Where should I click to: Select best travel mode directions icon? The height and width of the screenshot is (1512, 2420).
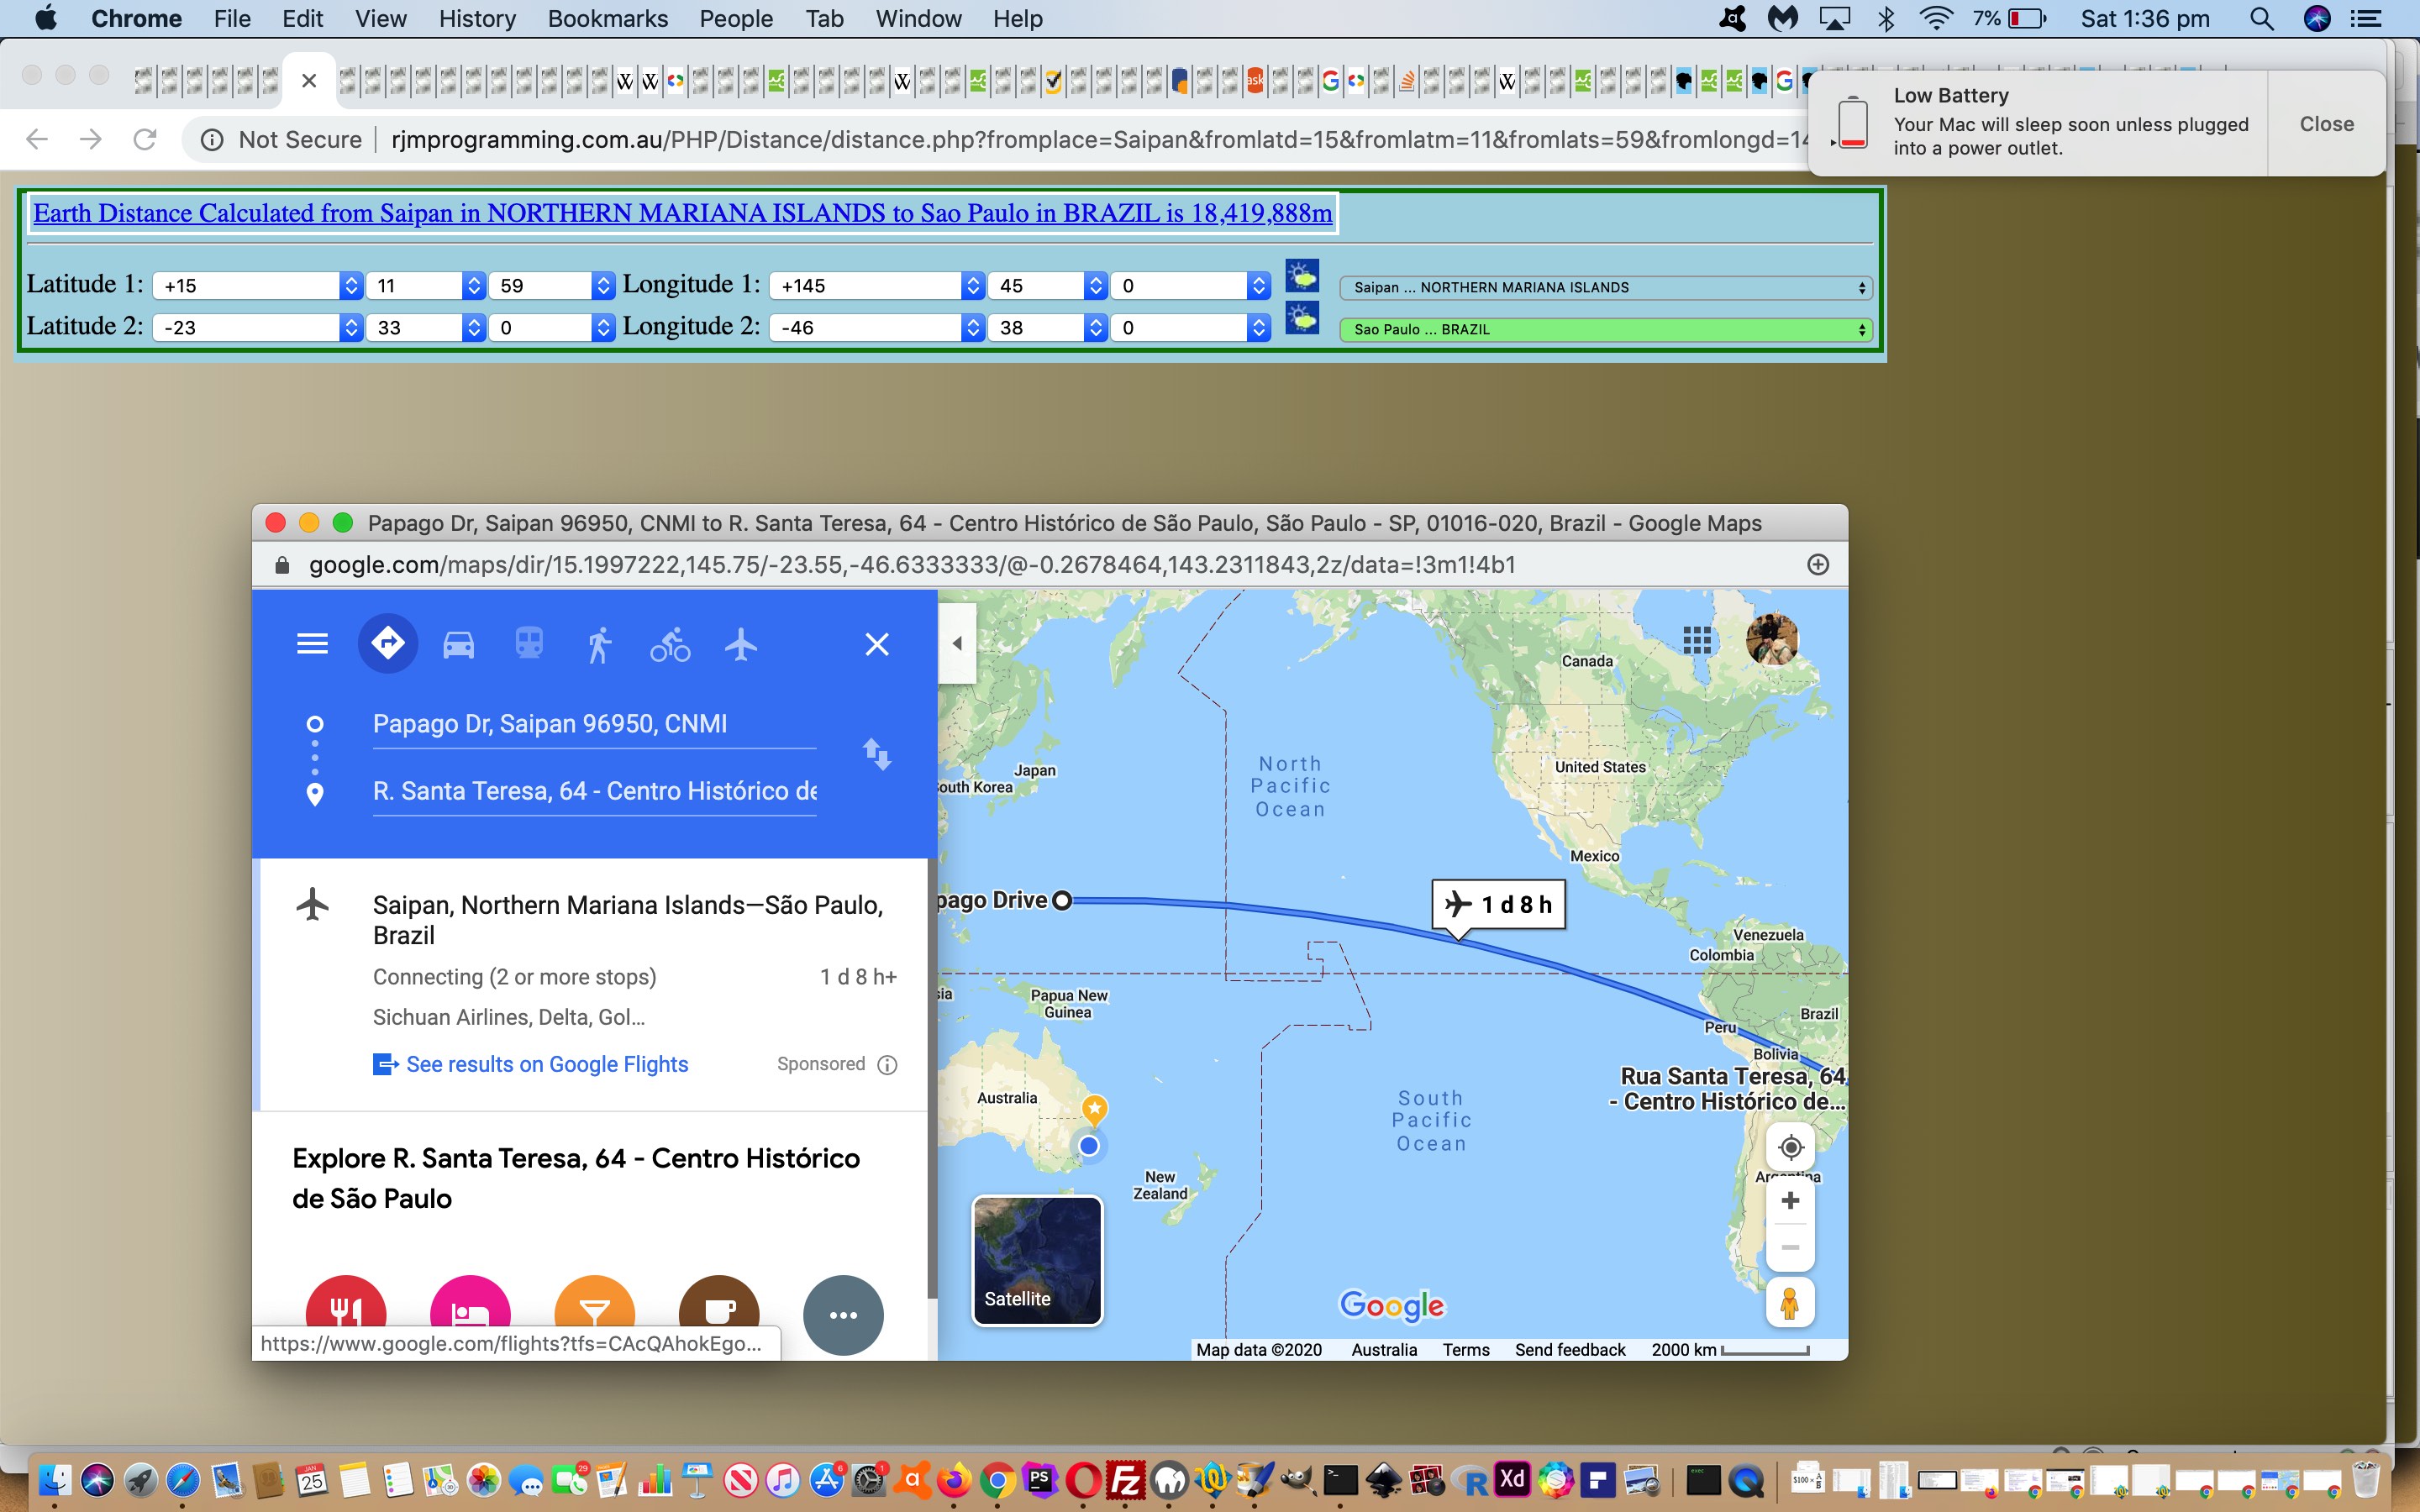388,643
